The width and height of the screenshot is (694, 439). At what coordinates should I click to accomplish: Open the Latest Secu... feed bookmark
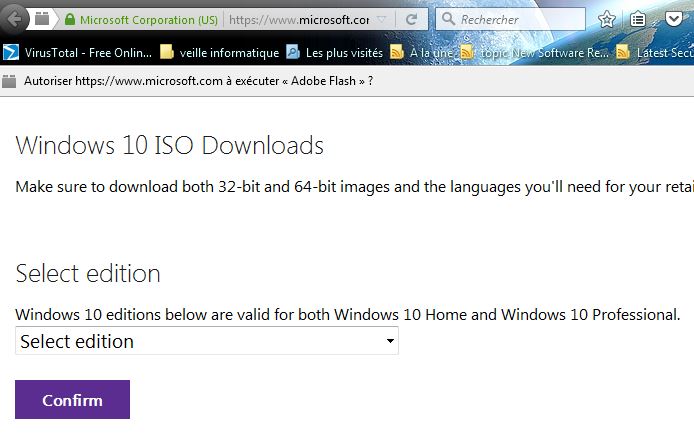655,53
